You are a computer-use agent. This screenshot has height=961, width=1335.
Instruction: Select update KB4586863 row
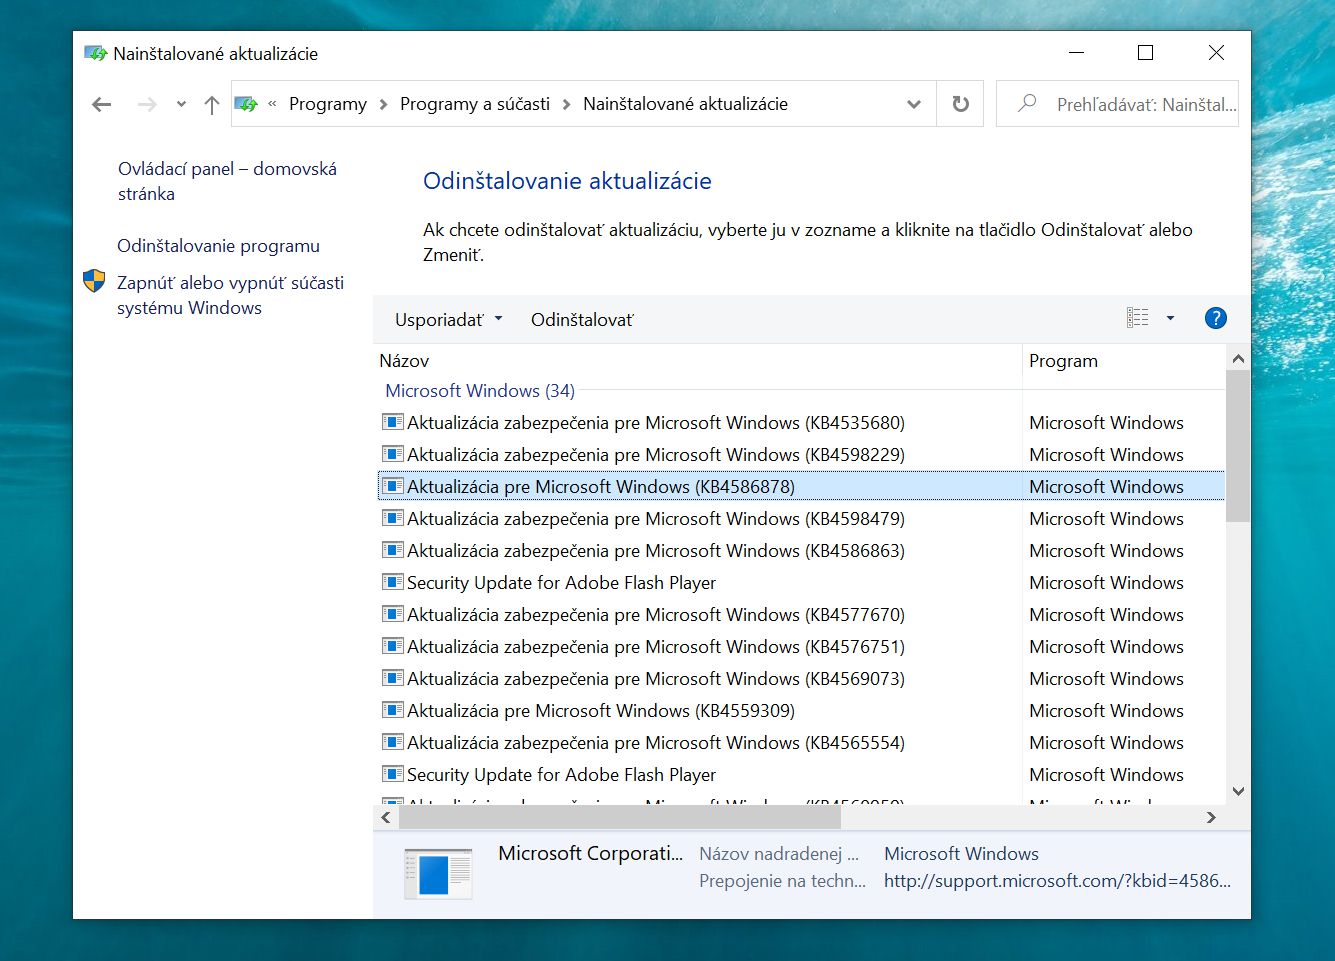(x=801, y=551)
